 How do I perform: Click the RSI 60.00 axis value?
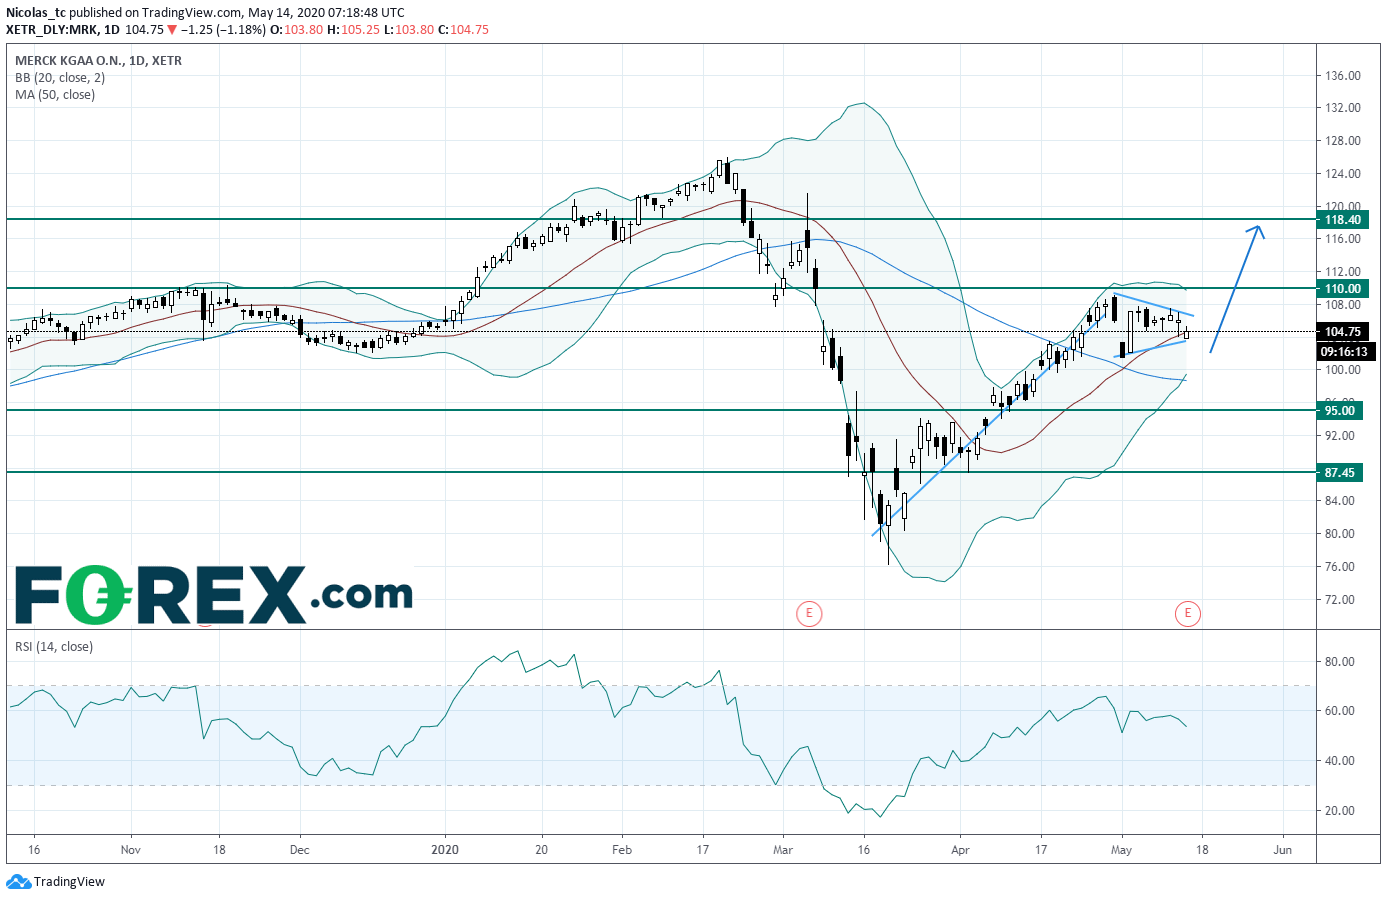point(1340,711)
